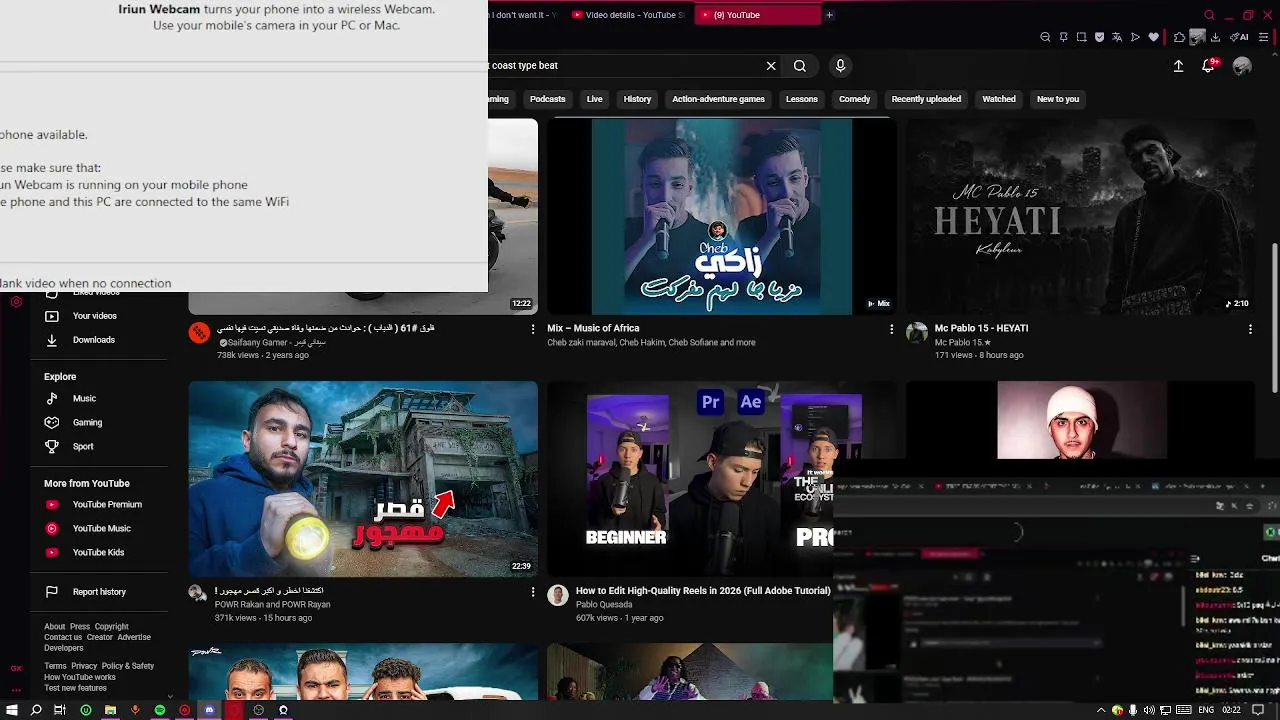Open more options for Mix – Music of Africa
Screen dimensions: 1280x720
point(891,328)
